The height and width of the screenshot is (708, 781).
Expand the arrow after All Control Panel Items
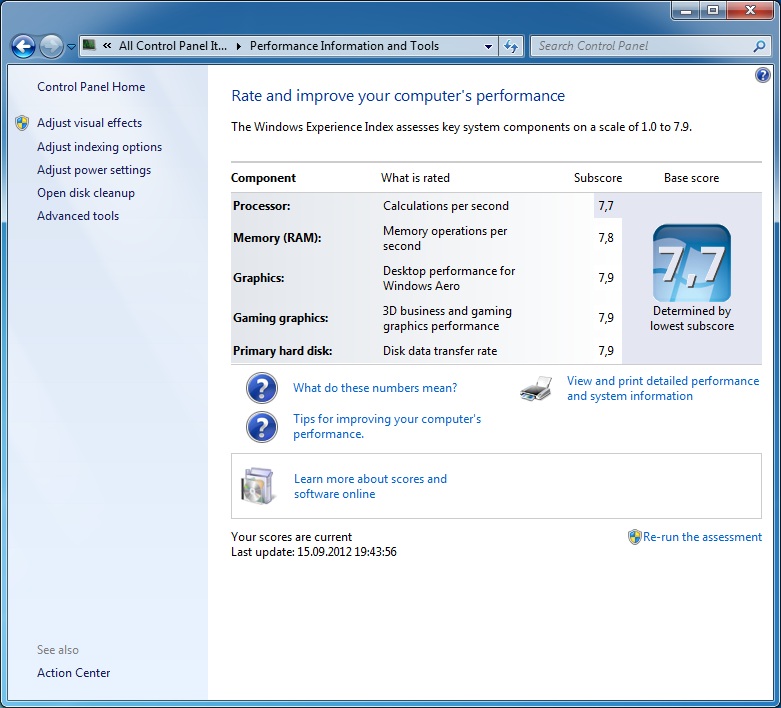(239, 46)
